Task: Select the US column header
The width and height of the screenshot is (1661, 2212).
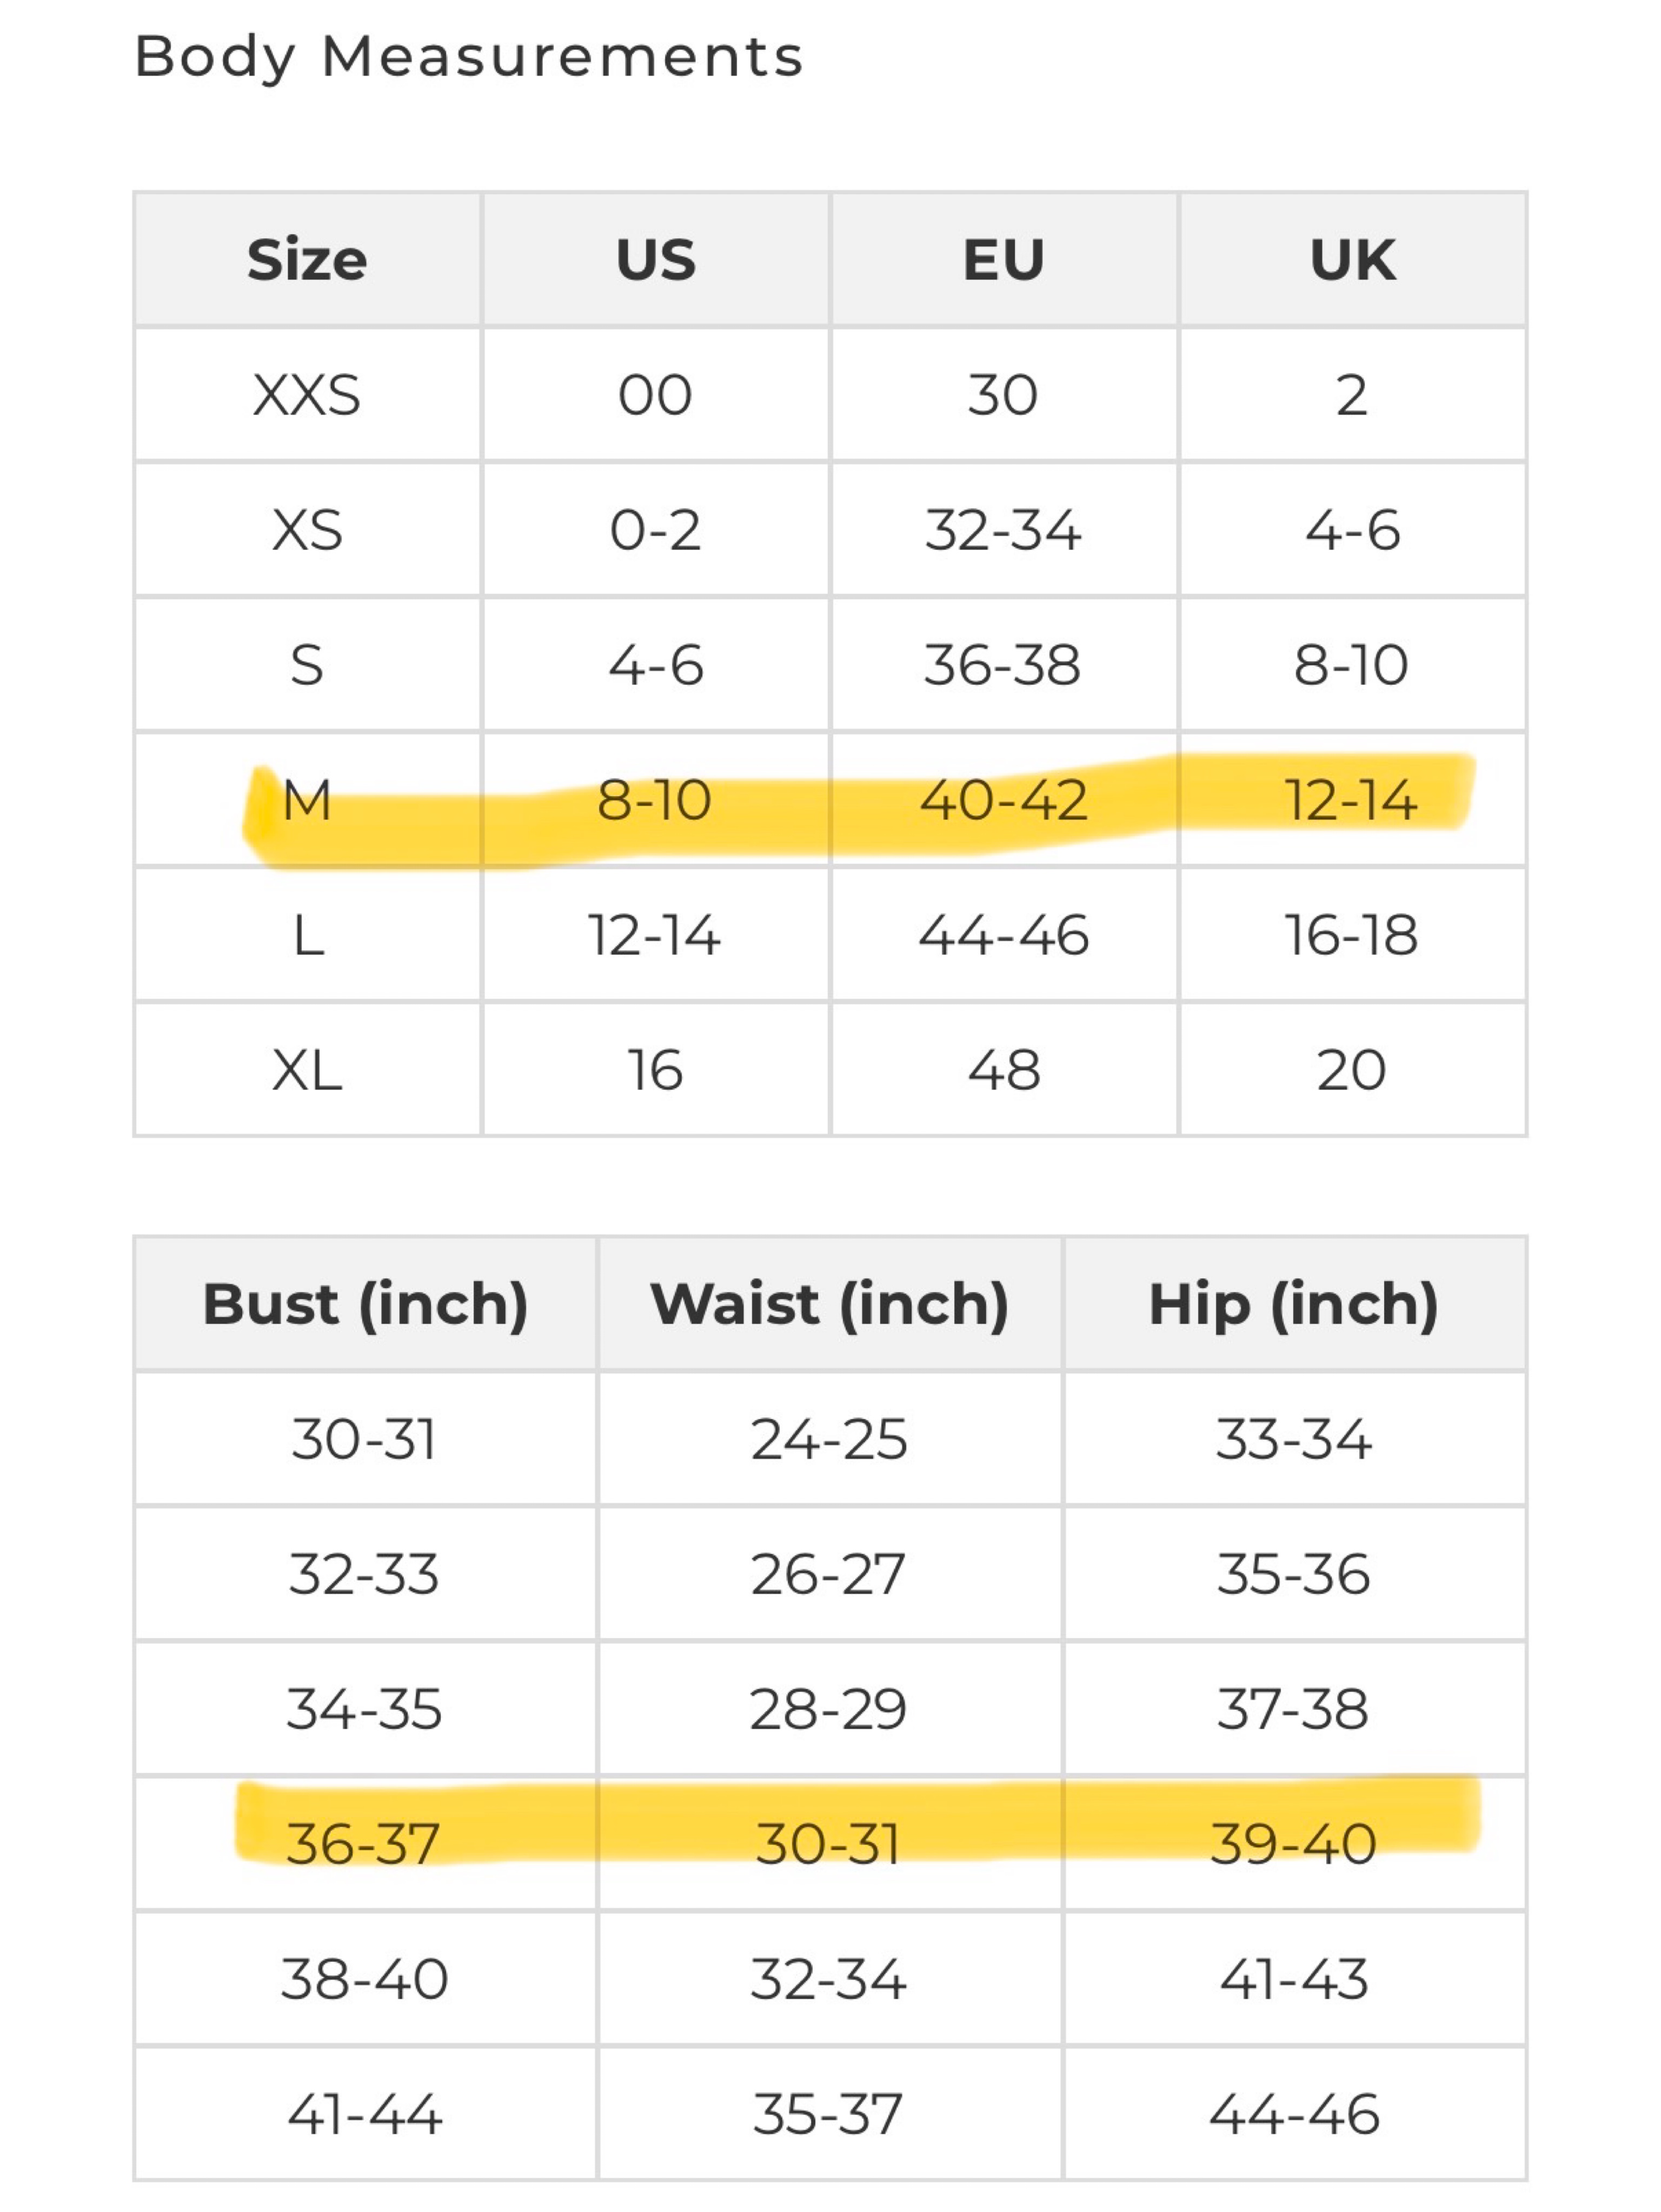Action: click(655, 260)
